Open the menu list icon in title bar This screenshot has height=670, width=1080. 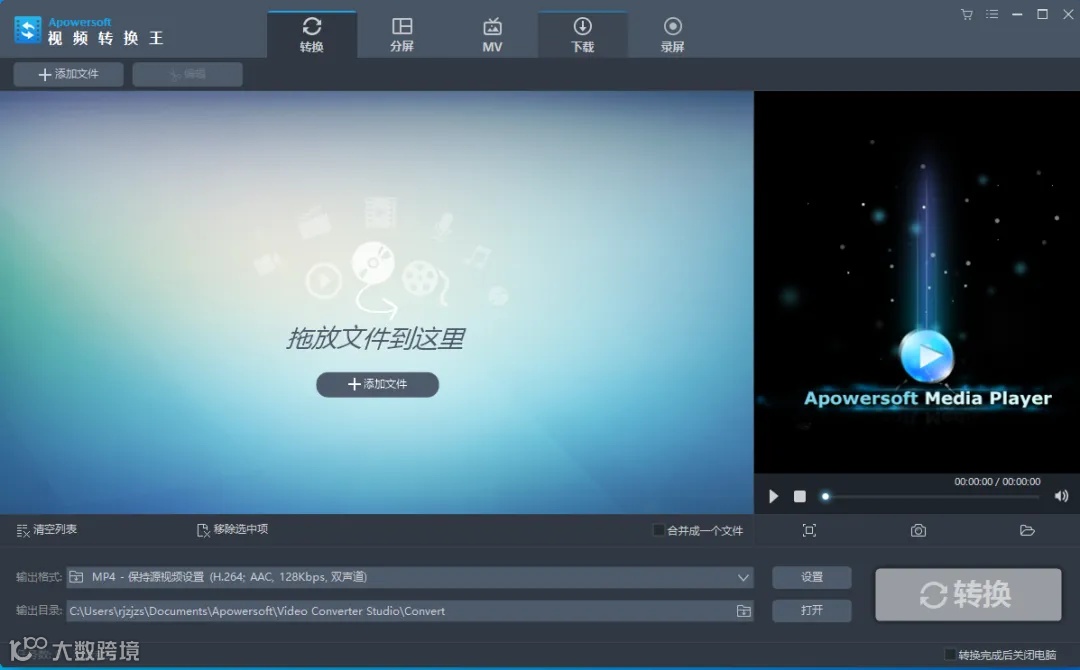pyautogui.click(x=992, y=14)
